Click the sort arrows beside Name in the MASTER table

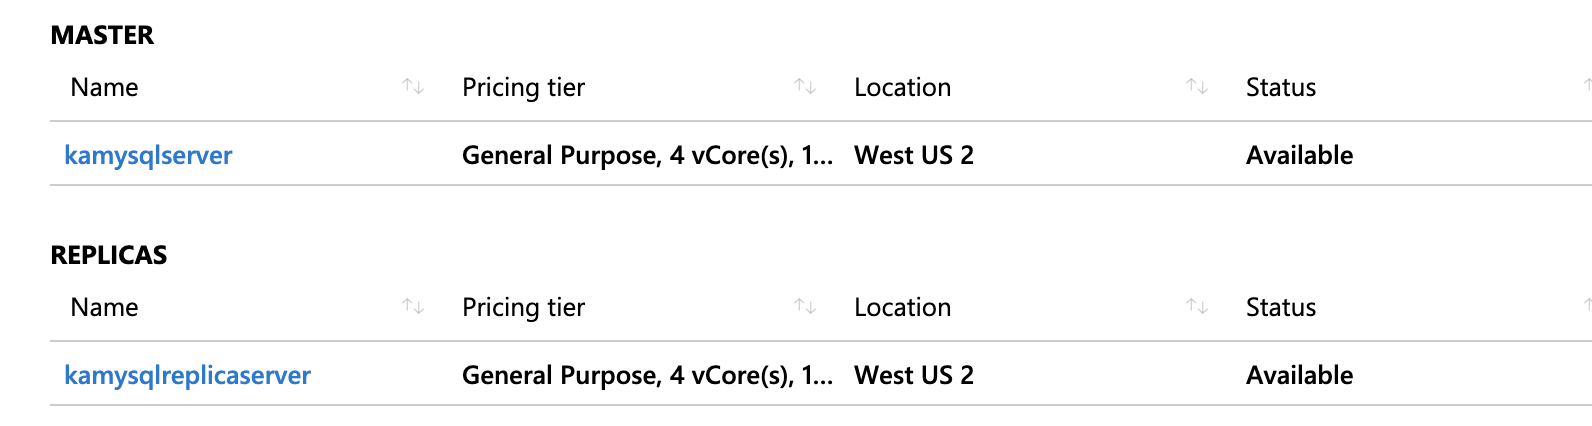click(413, 87)
